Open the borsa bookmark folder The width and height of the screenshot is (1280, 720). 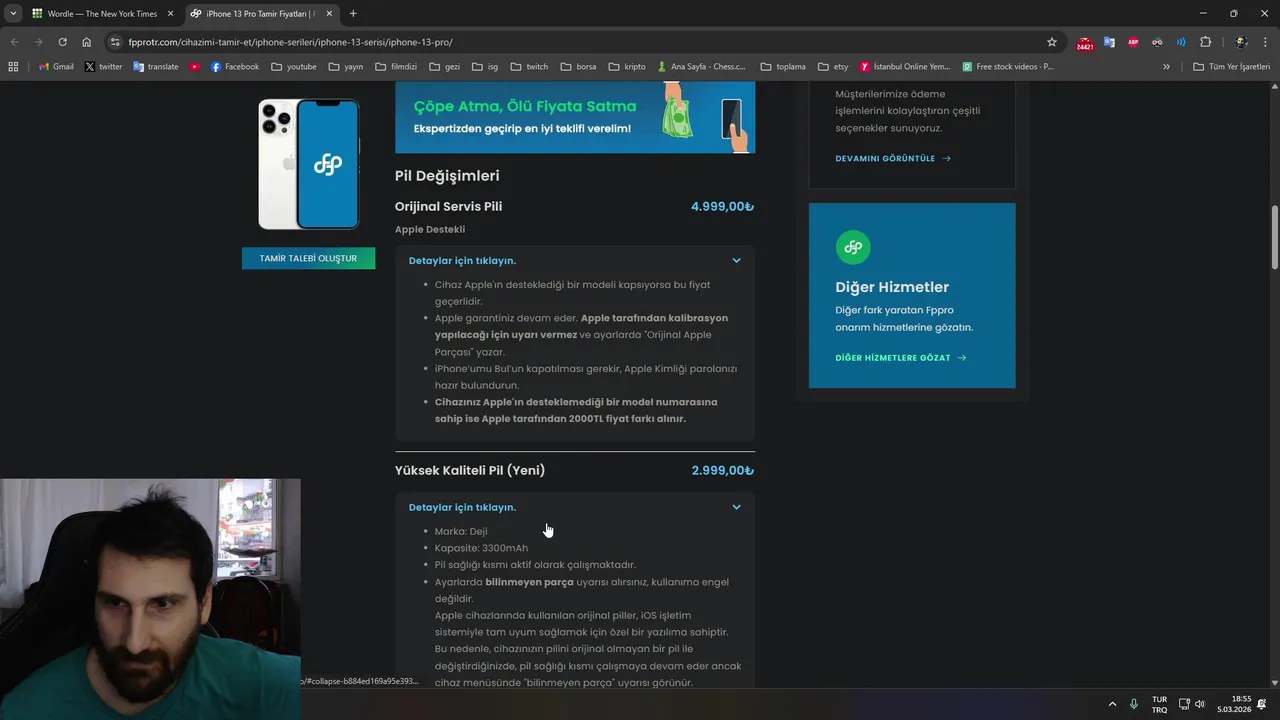tap(578, 67)
